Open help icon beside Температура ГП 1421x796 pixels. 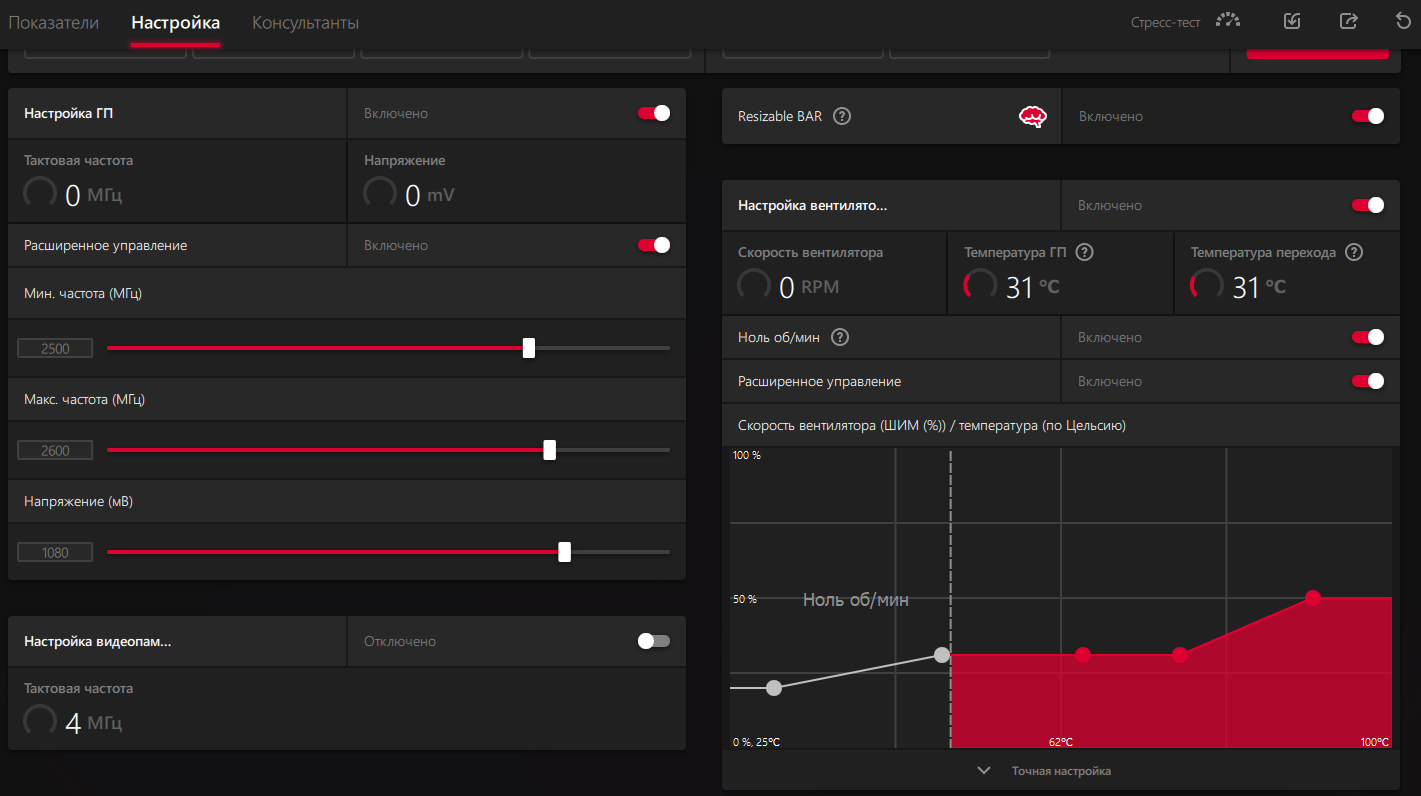[x=1084, y=253]
